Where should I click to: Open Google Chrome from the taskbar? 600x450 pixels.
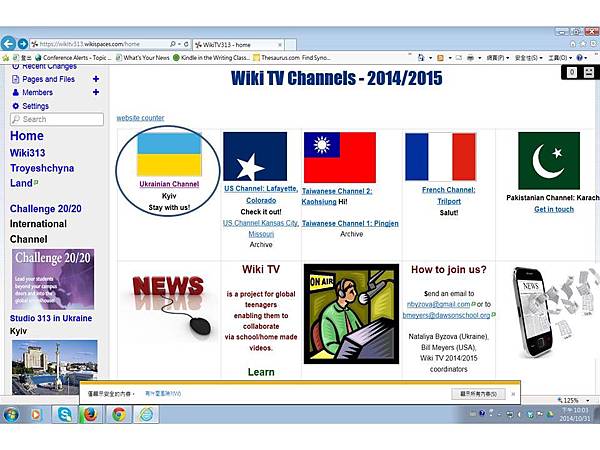click(x=119, y=415)
